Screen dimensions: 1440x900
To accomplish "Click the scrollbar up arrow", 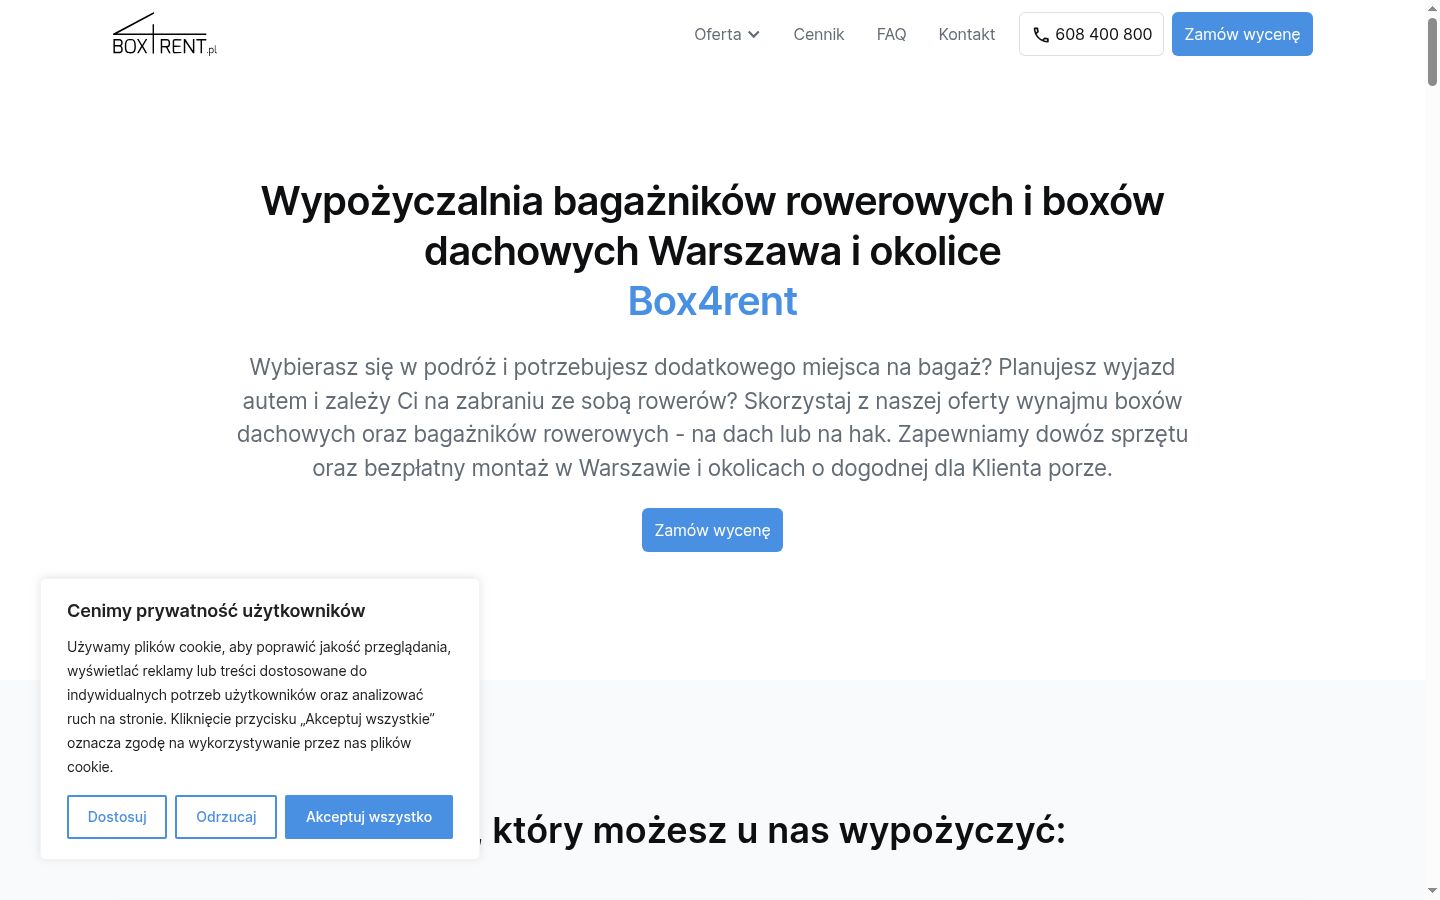I will (x=1433, y=7).
